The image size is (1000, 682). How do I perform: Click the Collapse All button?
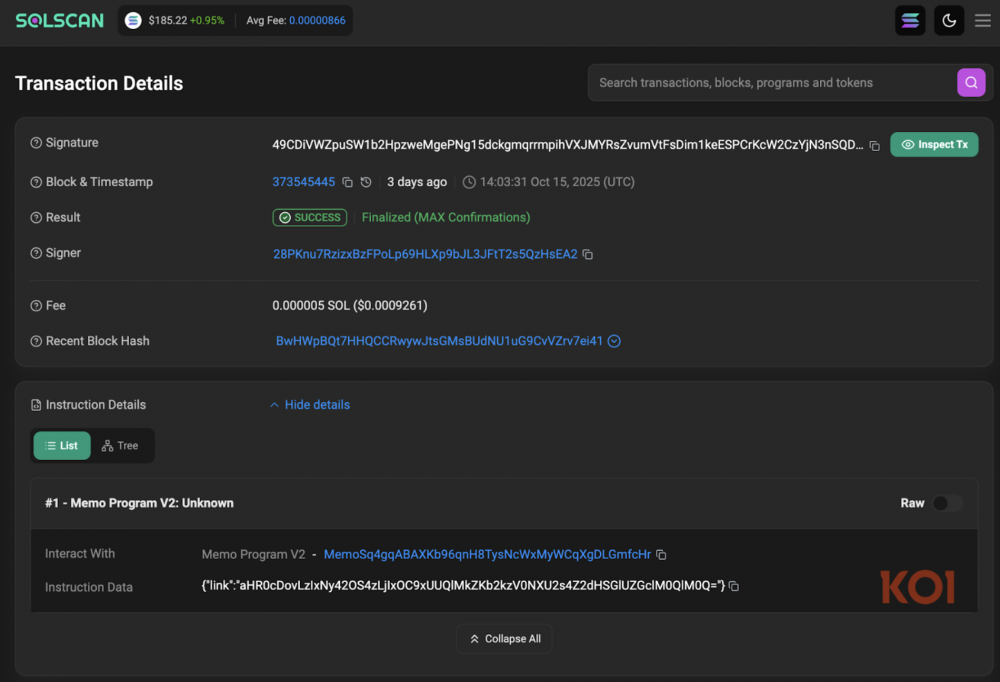click(505, 639)
